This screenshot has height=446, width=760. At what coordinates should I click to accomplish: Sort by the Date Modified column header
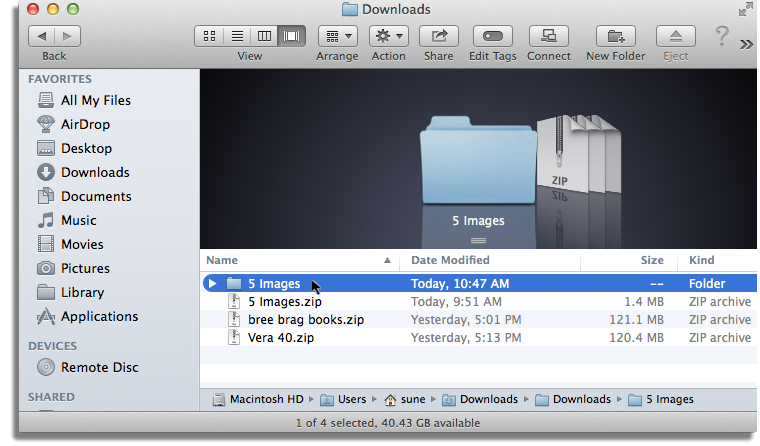[x=490, y=260]
